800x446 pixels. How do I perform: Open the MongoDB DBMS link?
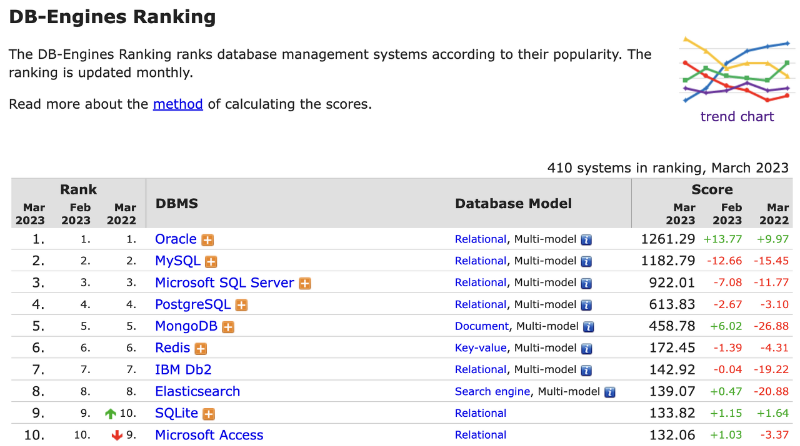[186, 326]
